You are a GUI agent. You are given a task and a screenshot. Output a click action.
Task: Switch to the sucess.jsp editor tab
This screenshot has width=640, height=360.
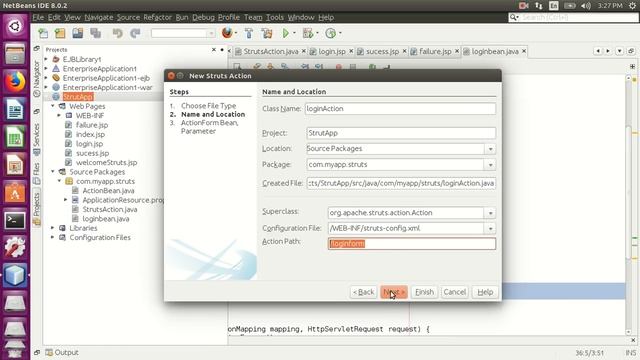coord(382,51)
